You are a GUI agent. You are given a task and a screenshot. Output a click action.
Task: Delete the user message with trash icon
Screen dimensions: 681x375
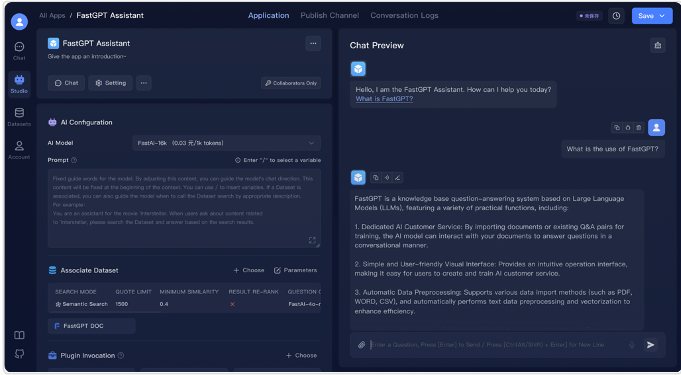pos(638,128)
